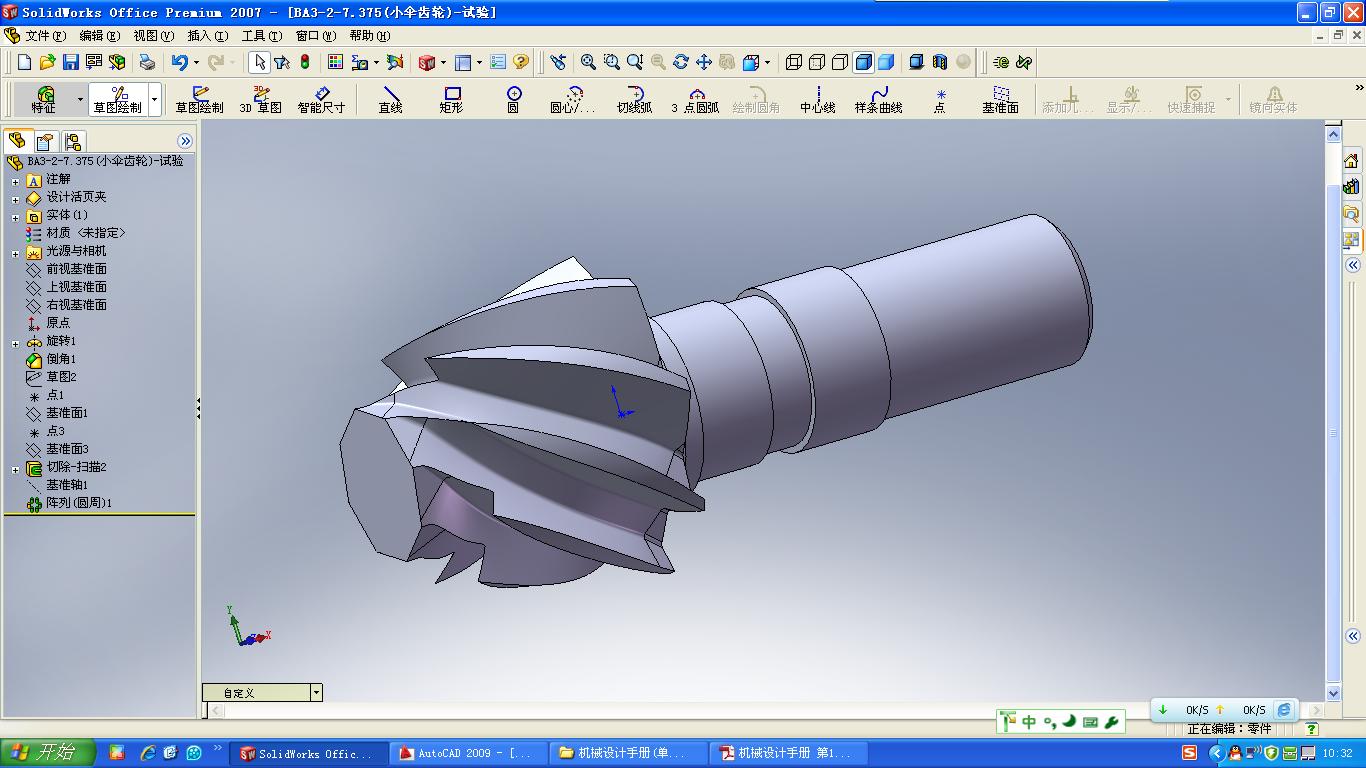Select the 圆 circle tool
The height and width of the screenshot is (768, 1366).
(x=513, y=99)
